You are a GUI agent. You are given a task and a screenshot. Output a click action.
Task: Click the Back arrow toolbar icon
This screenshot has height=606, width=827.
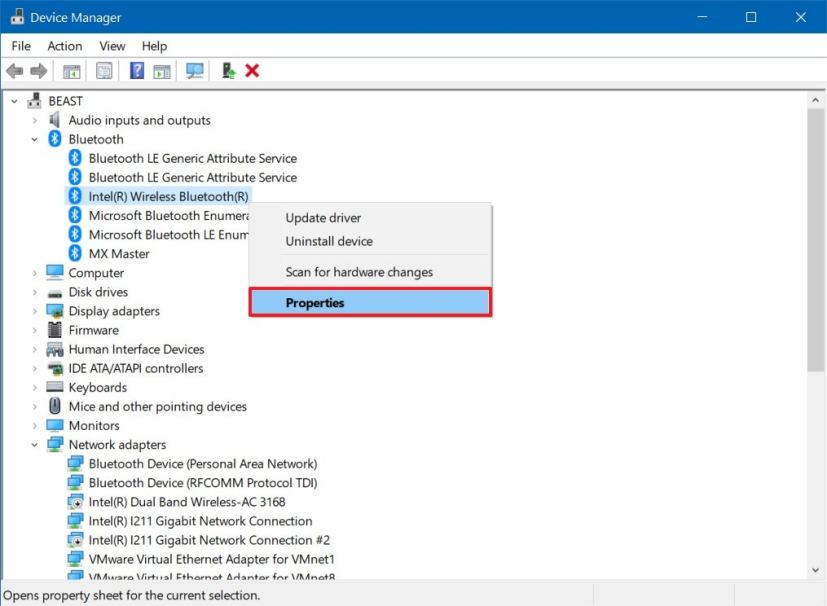pyautogui.click(x=15, y=71)
